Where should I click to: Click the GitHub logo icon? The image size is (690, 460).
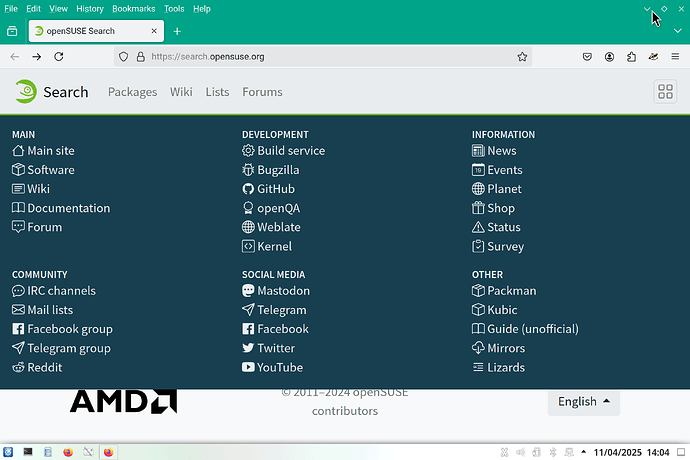pyautogui.click(x=248, y=189)
